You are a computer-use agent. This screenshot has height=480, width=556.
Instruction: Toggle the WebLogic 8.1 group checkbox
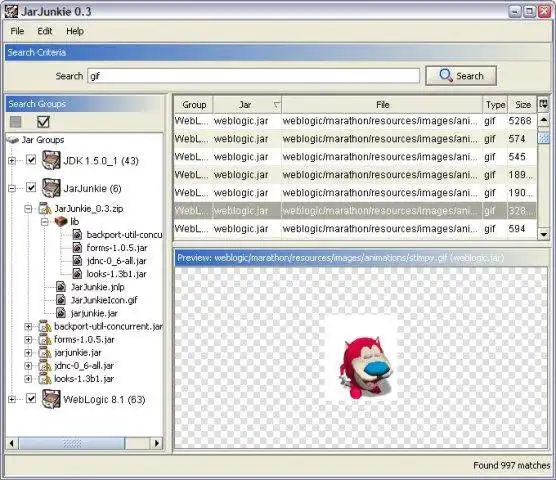pyautogui.click(x=31, y=398)
